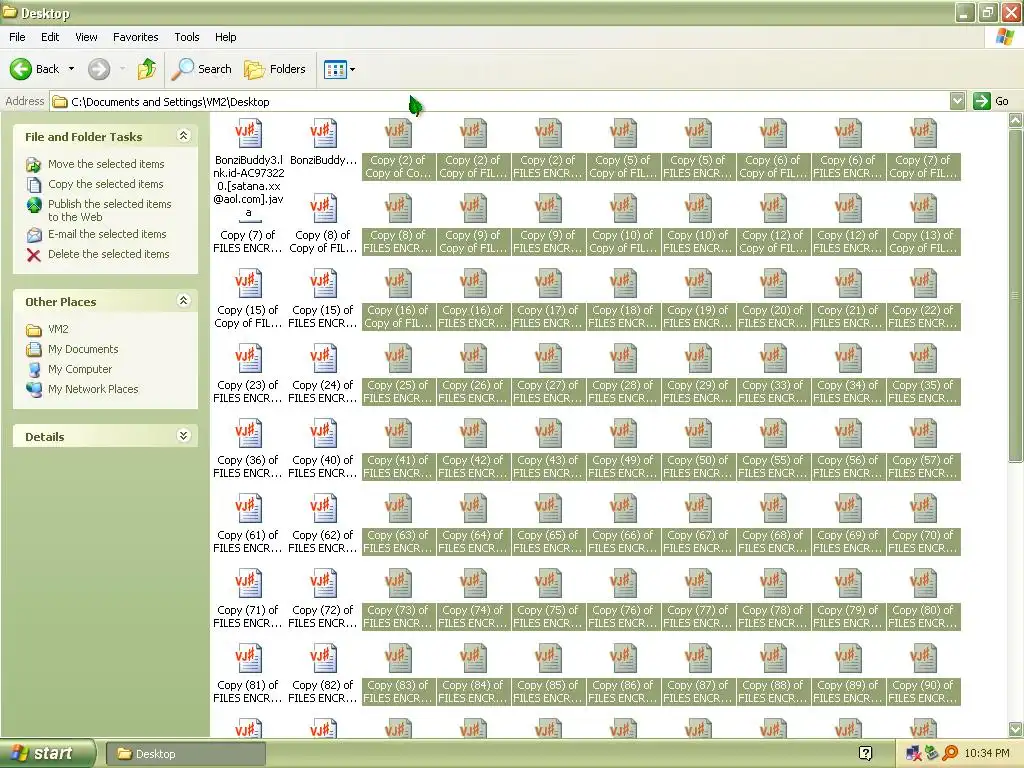Open the Edit menu
The width and height of the screenshot is (1024, 768).
[x=50, y=37]
